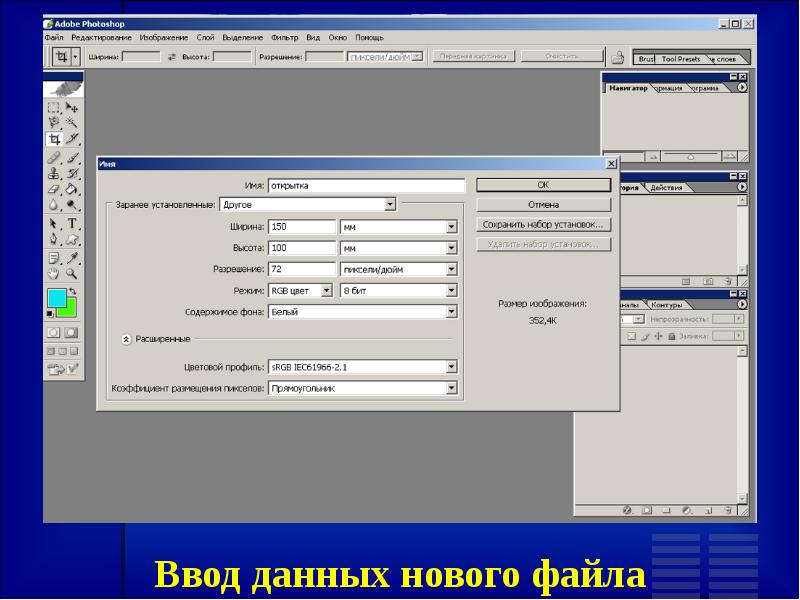Select the Type tool
The image size is (800, 600).
[x=72, y=223]
